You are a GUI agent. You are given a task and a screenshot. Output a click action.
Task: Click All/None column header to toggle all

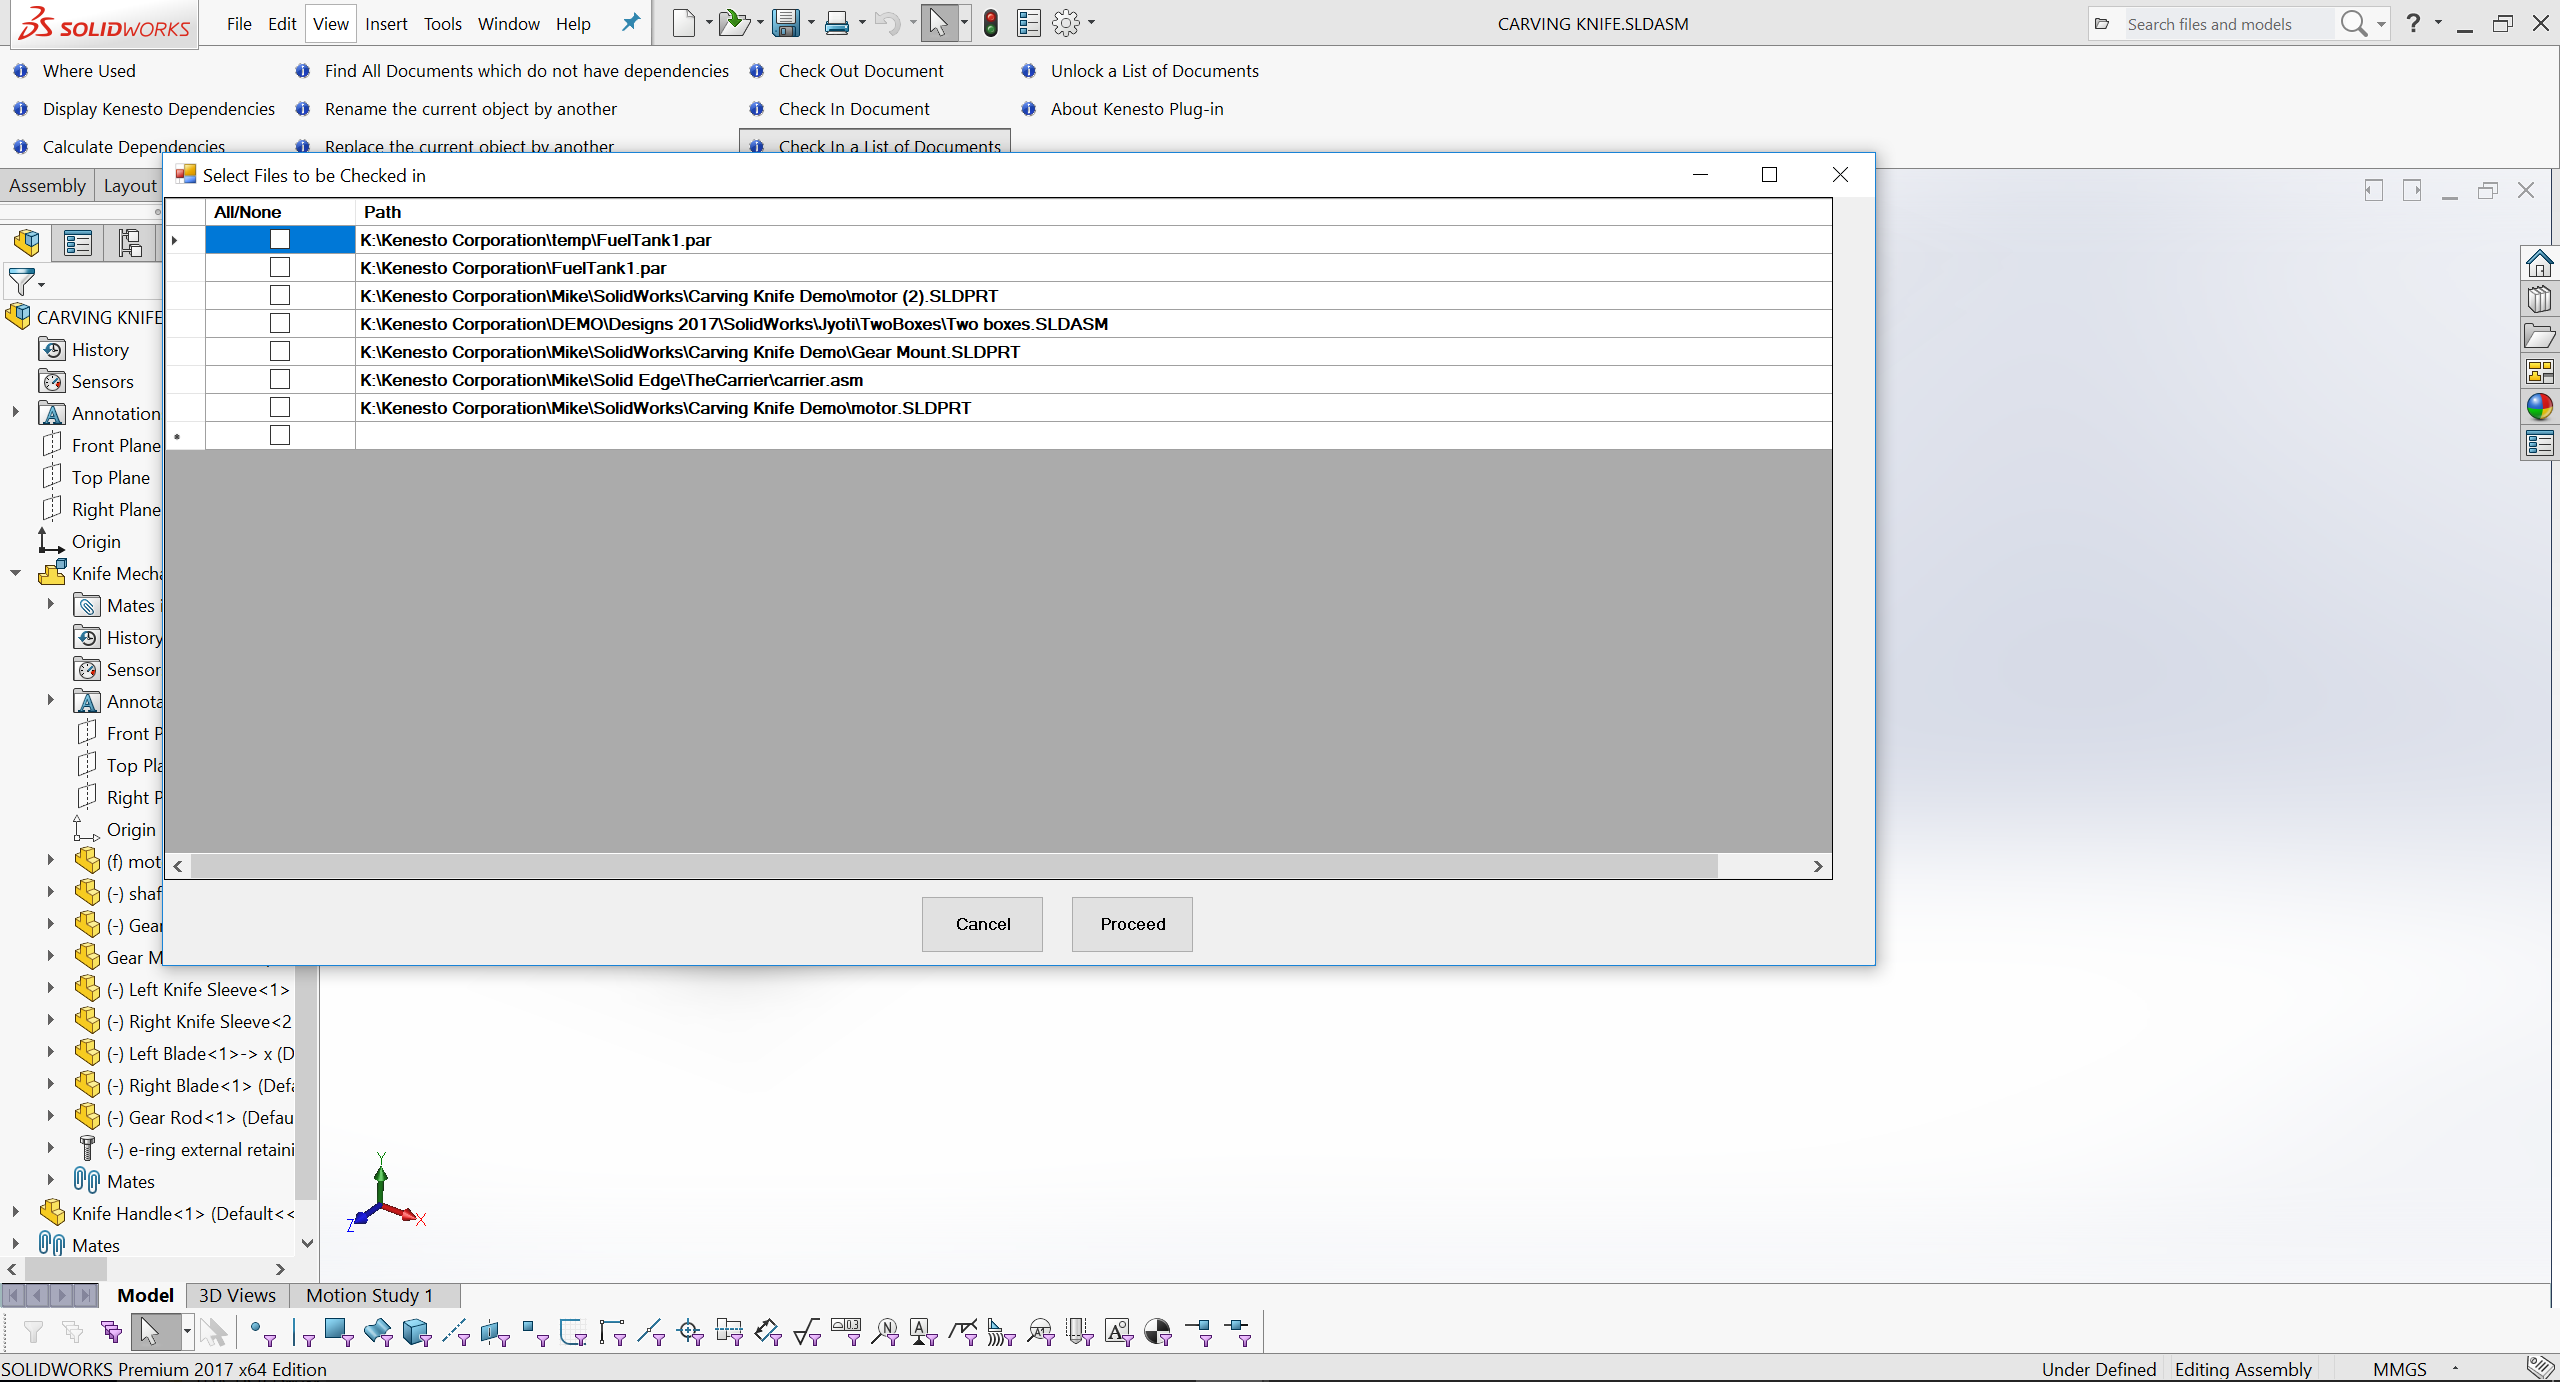point(280,212)
